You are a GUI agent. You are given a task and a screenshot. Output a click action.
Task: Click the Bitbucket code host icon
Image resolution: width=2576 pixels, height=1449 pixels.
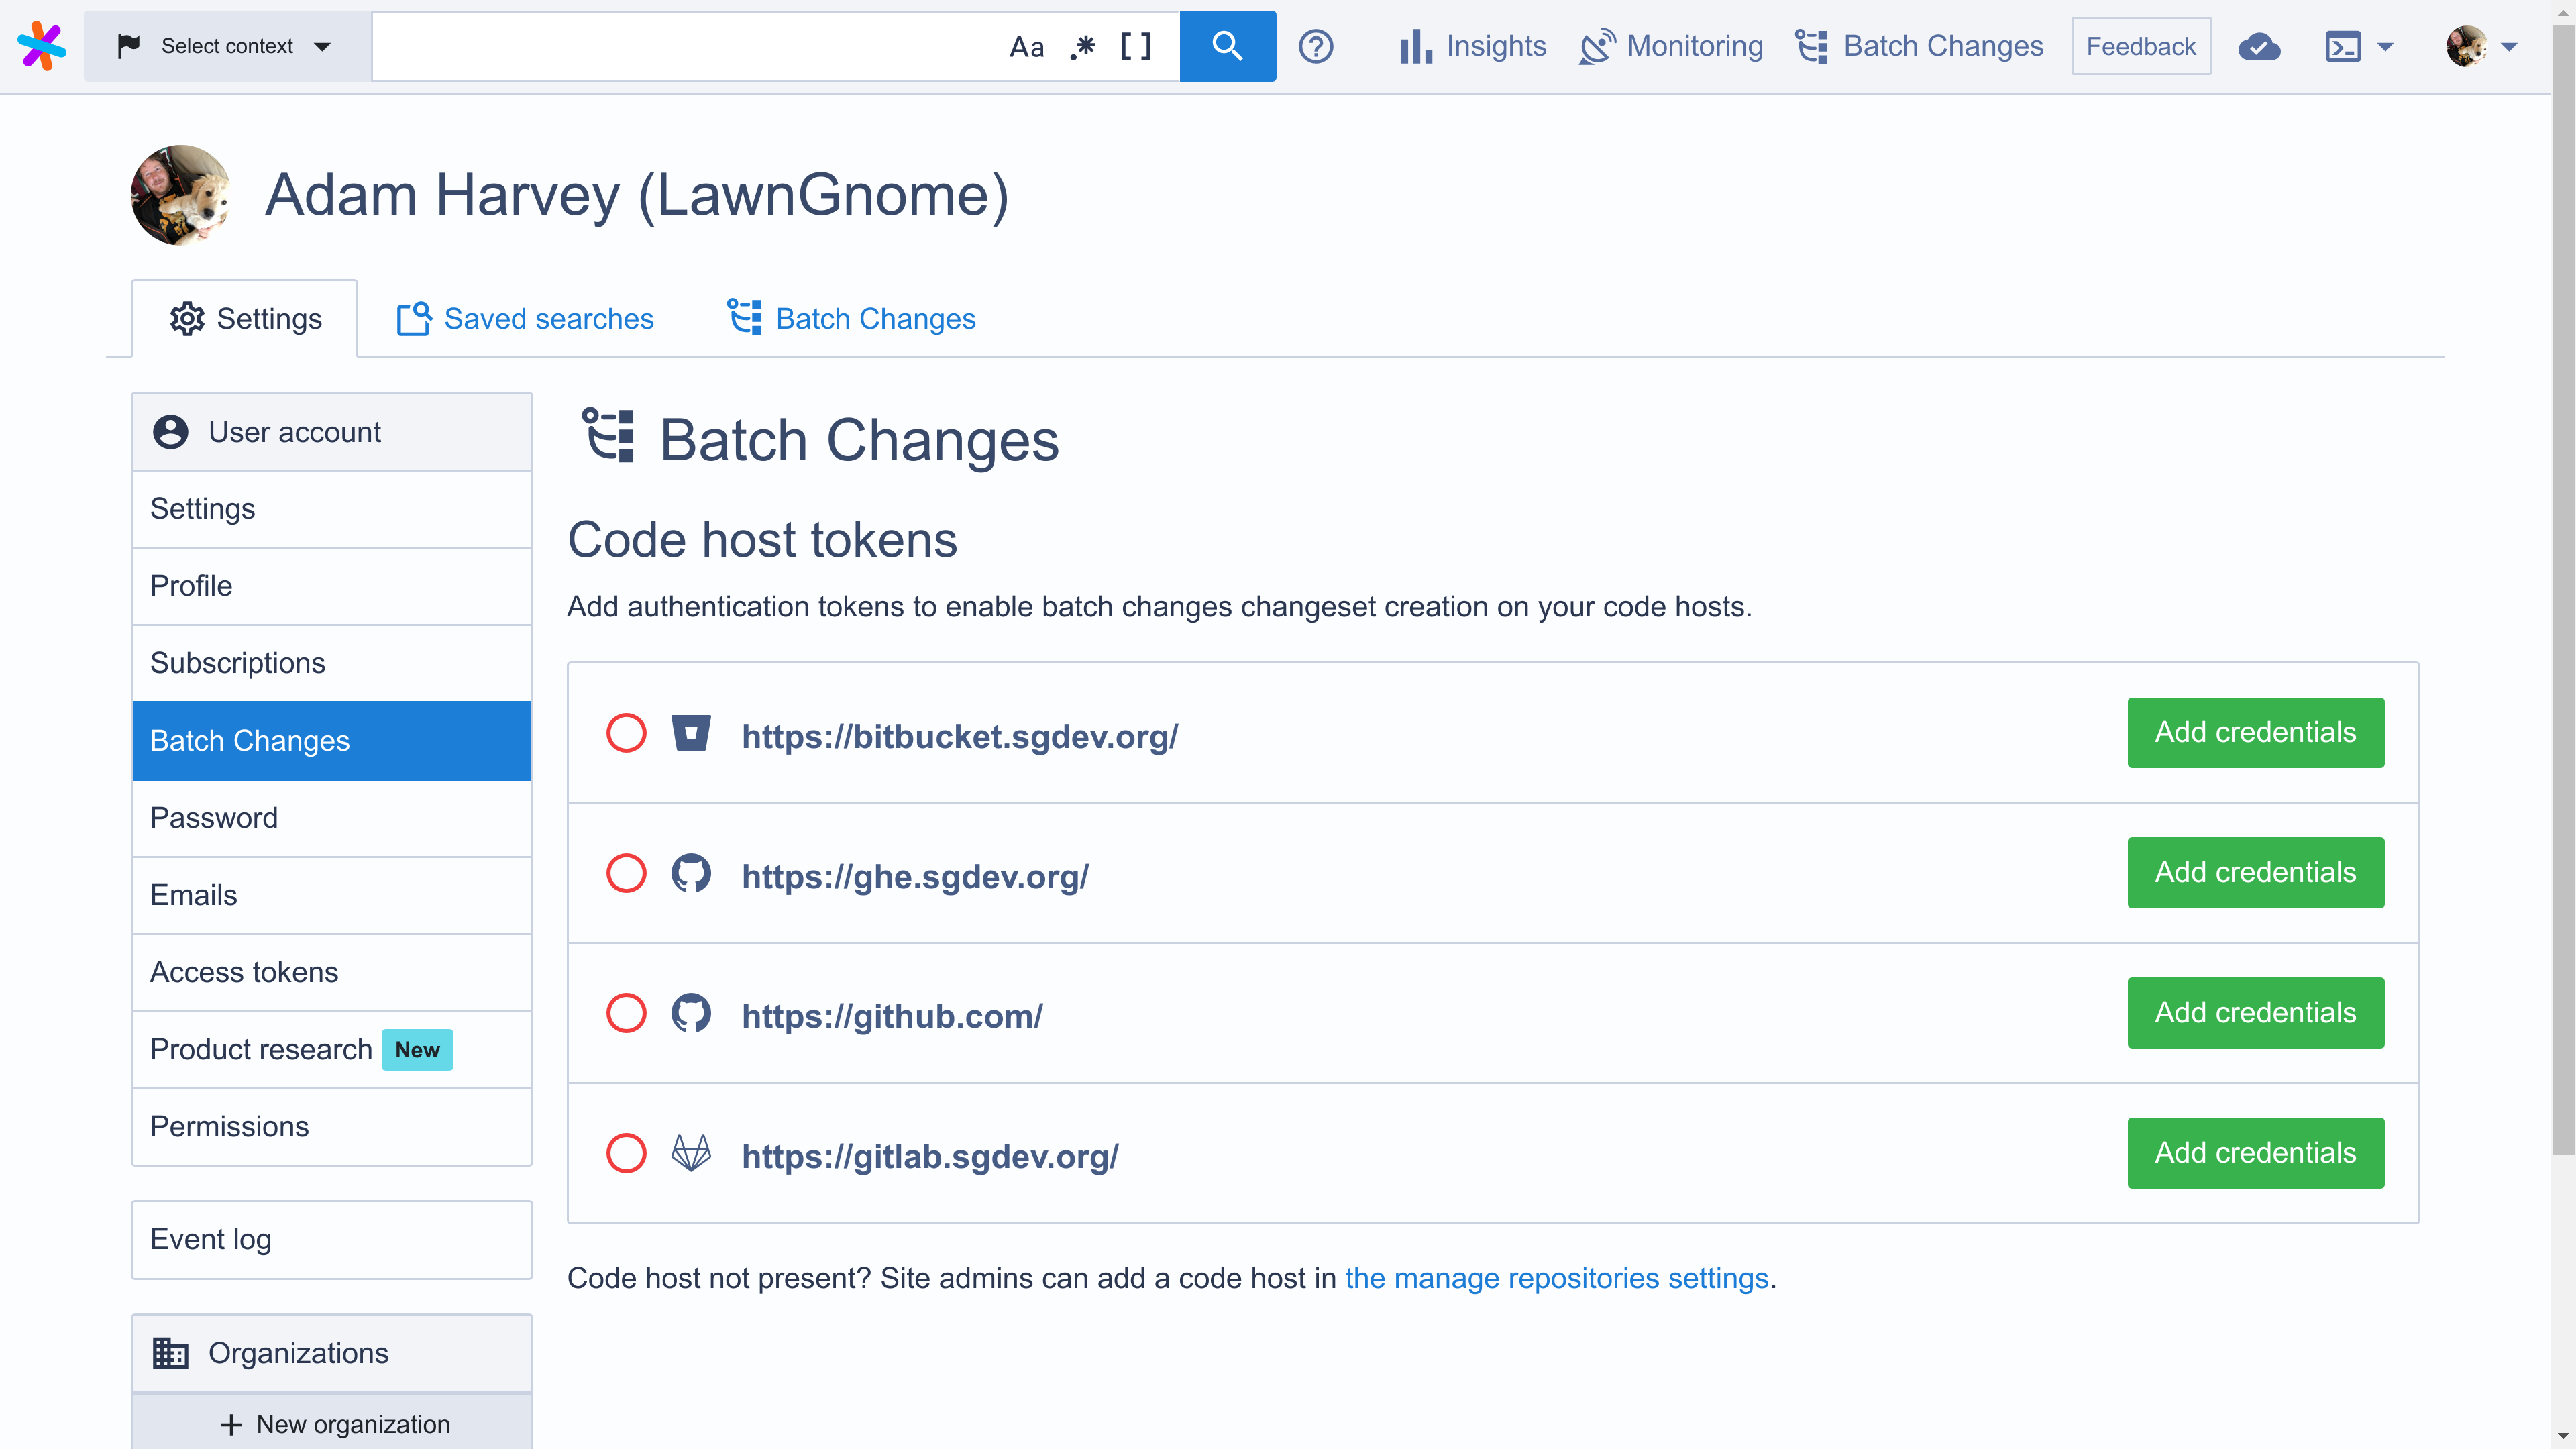[690, 733]
